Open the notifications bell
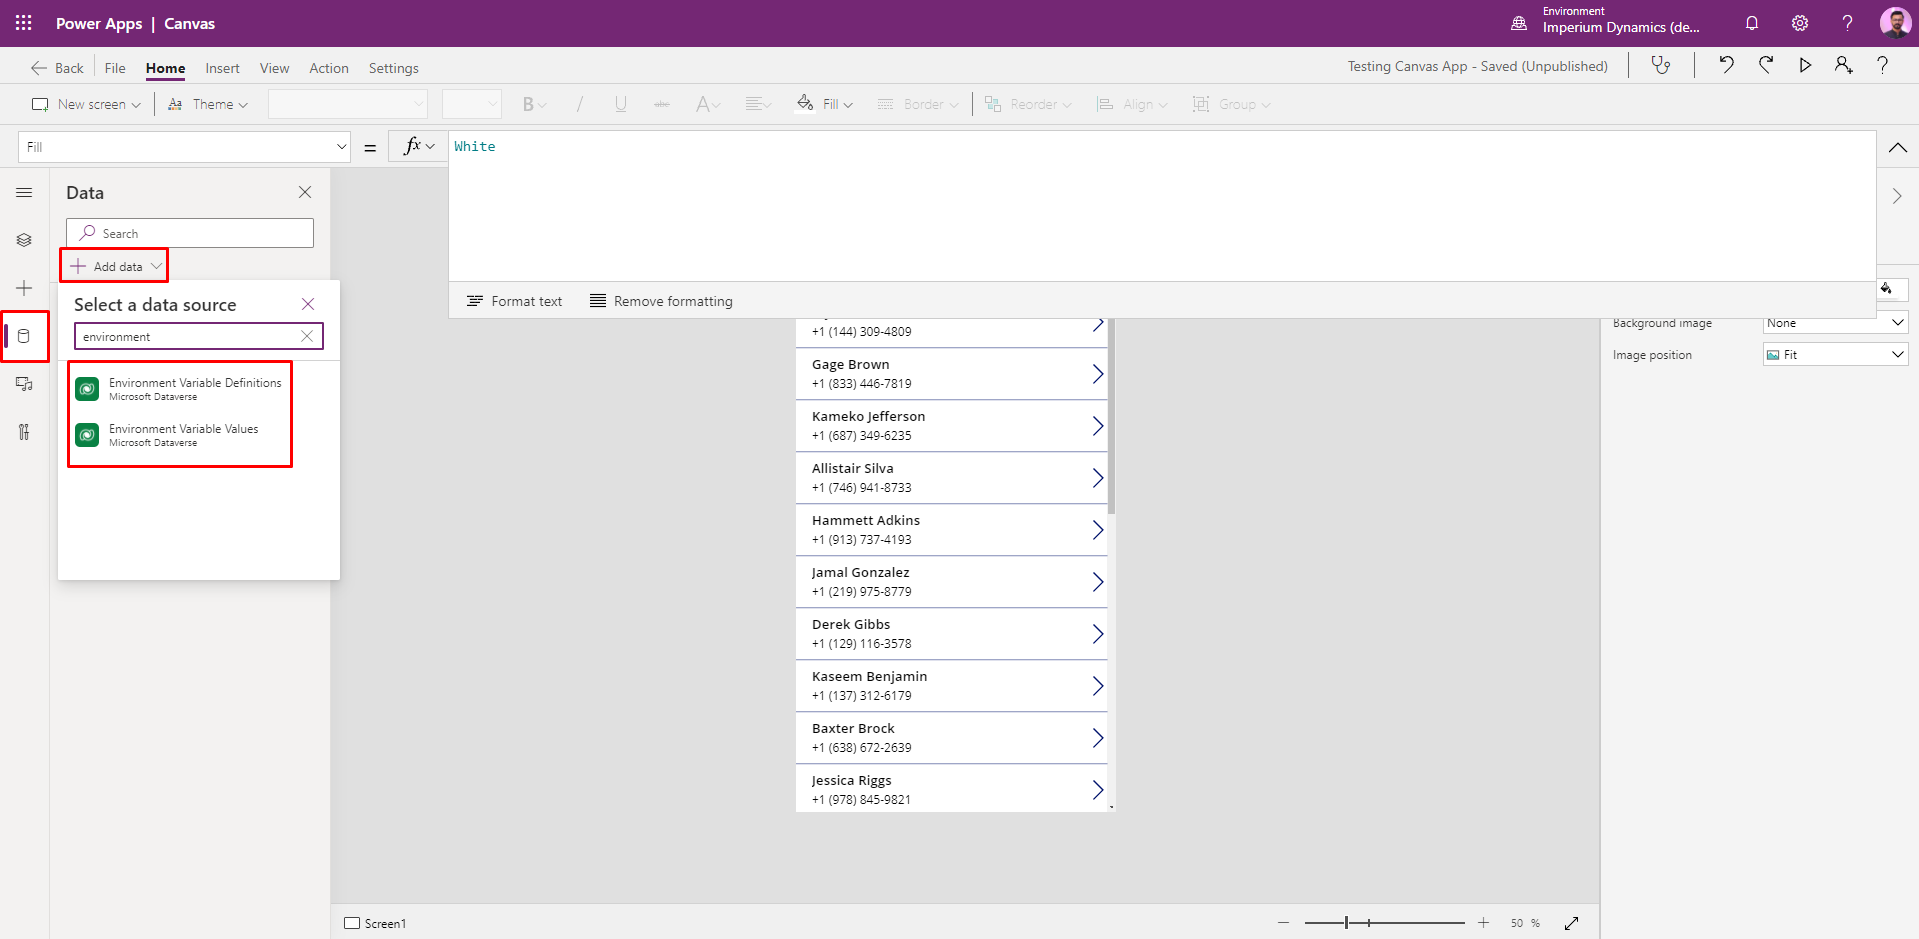The image size is (1919, 939). coord(1753,23)
